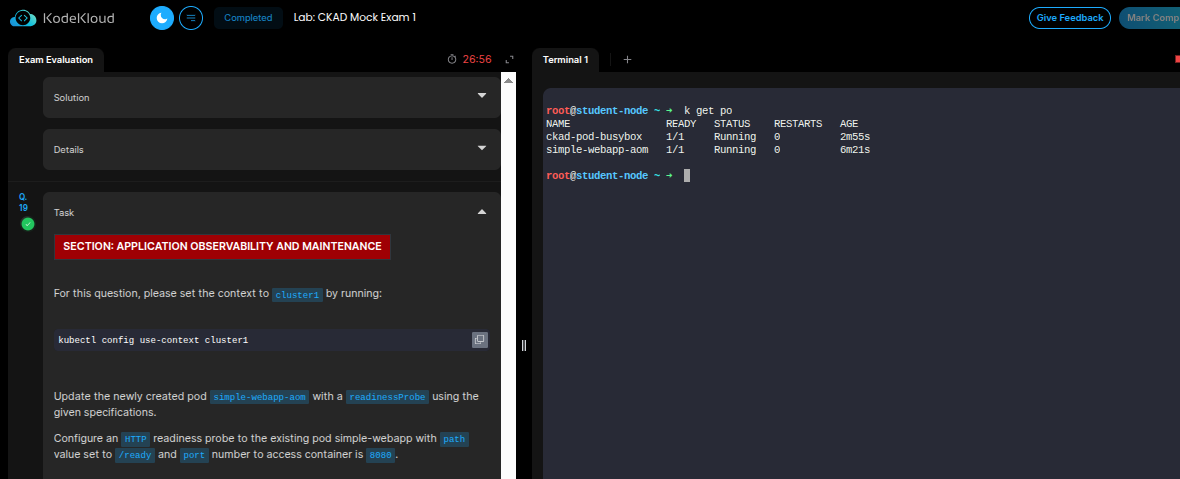
Task: Click the stopwatch timer icon
Action: [x=452, y=60]
